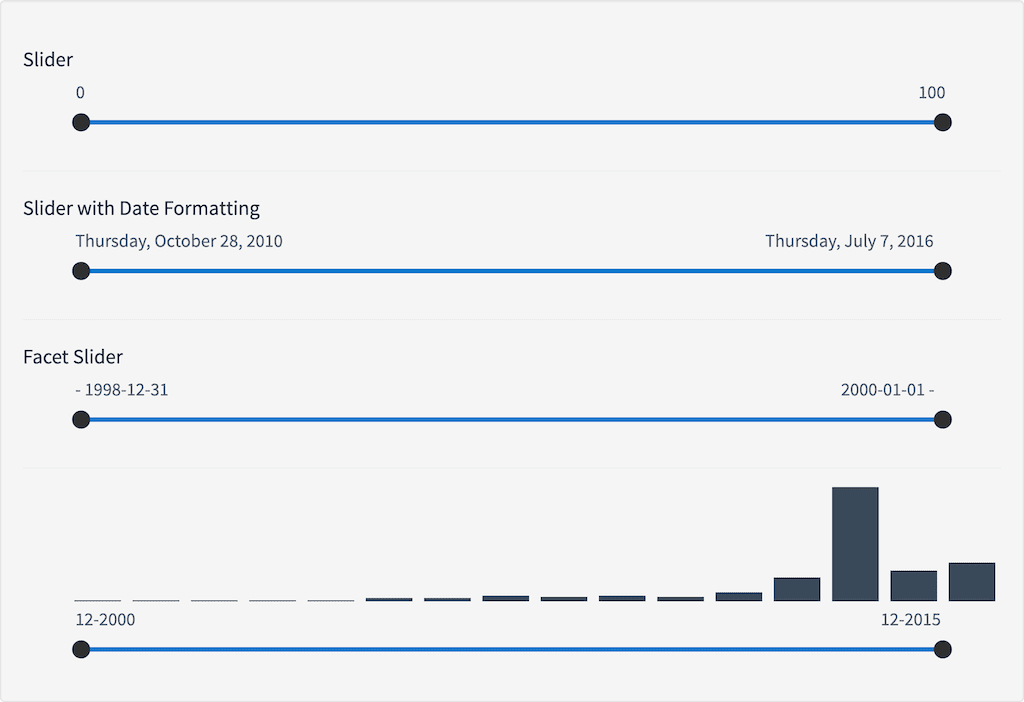The height and width of the screenshot is (702, 1024).
Task: Select the tallest bar in the histogram
Action: coord(855,544)
